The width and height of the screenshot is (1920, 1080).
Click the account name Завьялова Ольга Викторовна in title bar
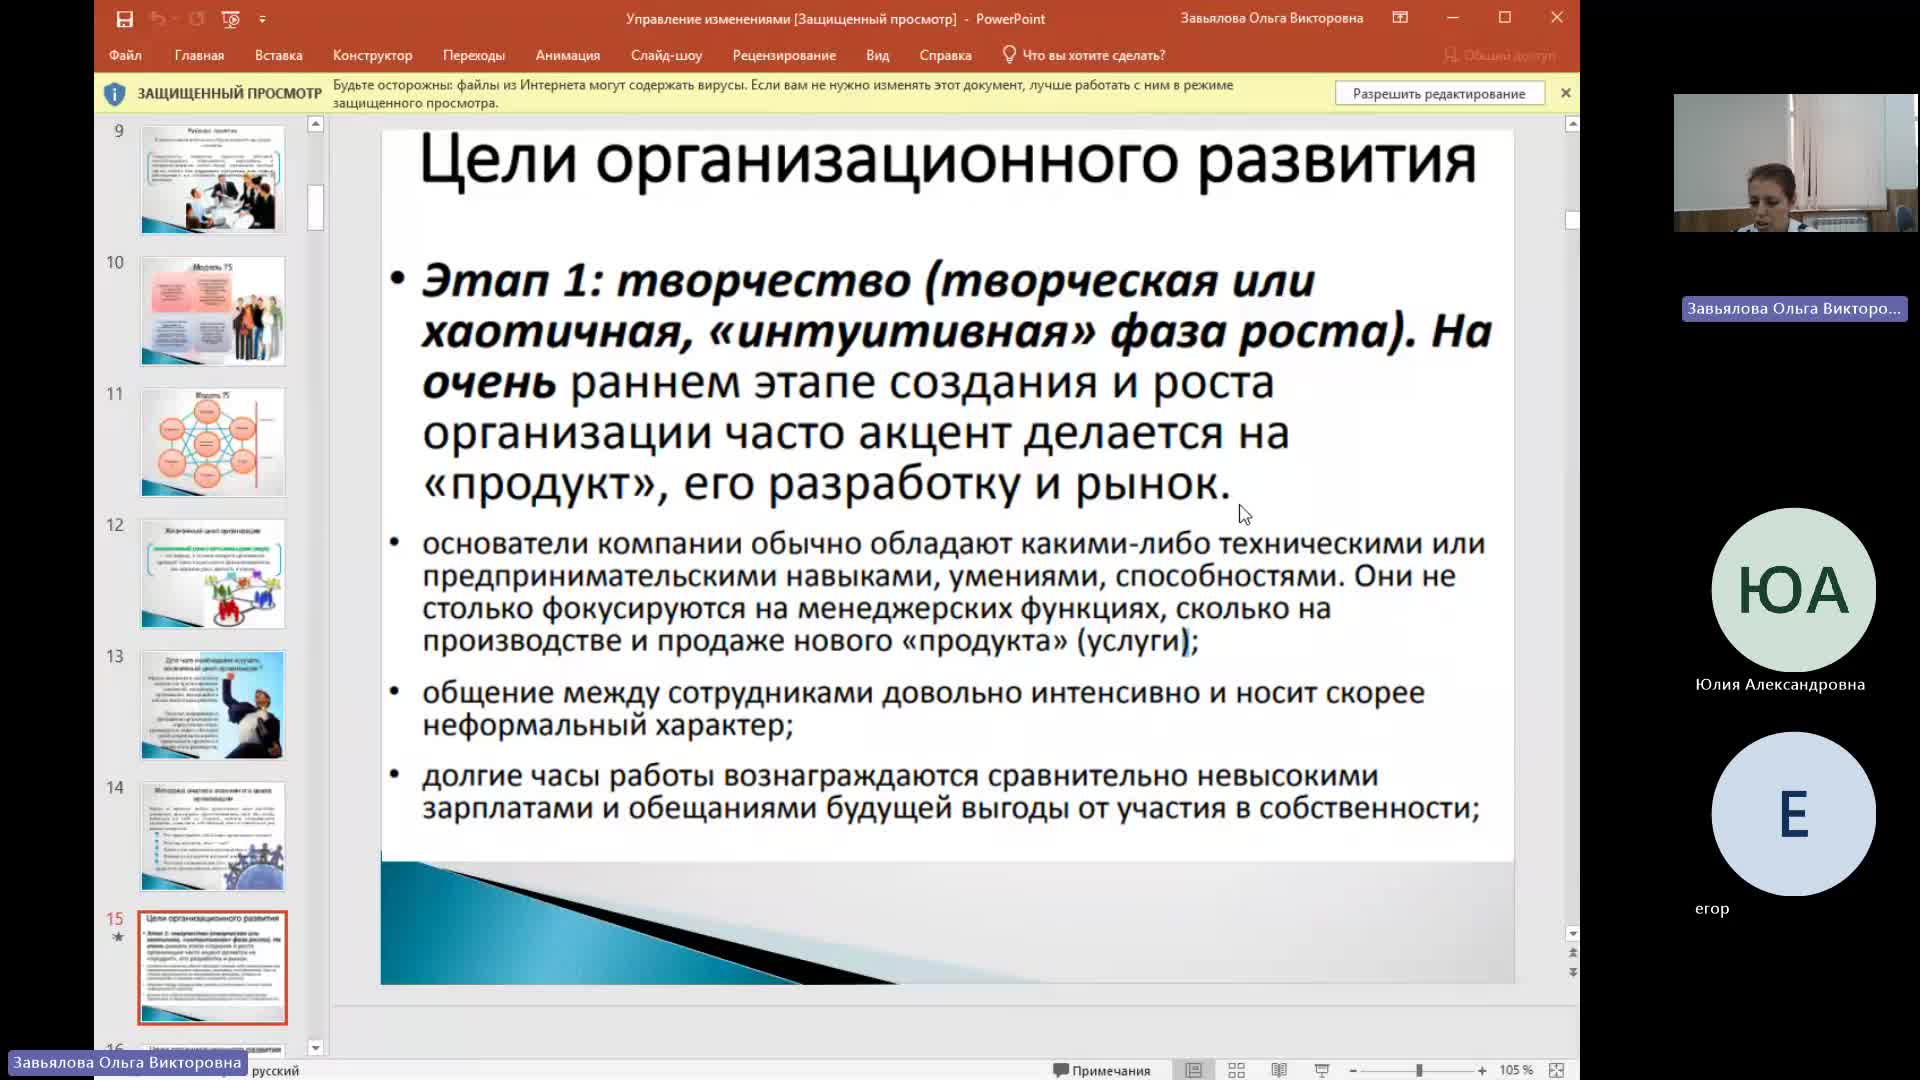pos(1271,18)
